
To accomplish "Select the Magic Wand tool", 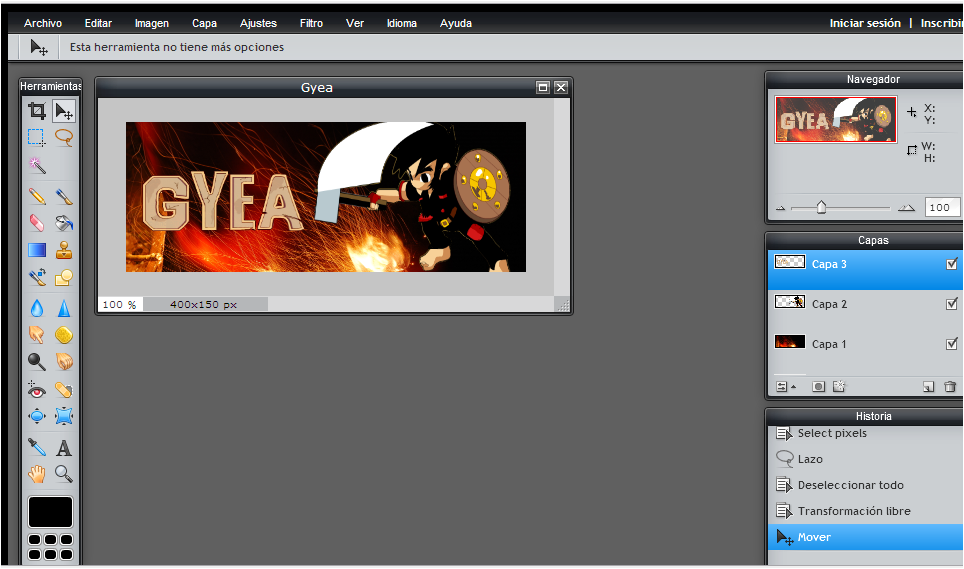I will click(37, 165).
